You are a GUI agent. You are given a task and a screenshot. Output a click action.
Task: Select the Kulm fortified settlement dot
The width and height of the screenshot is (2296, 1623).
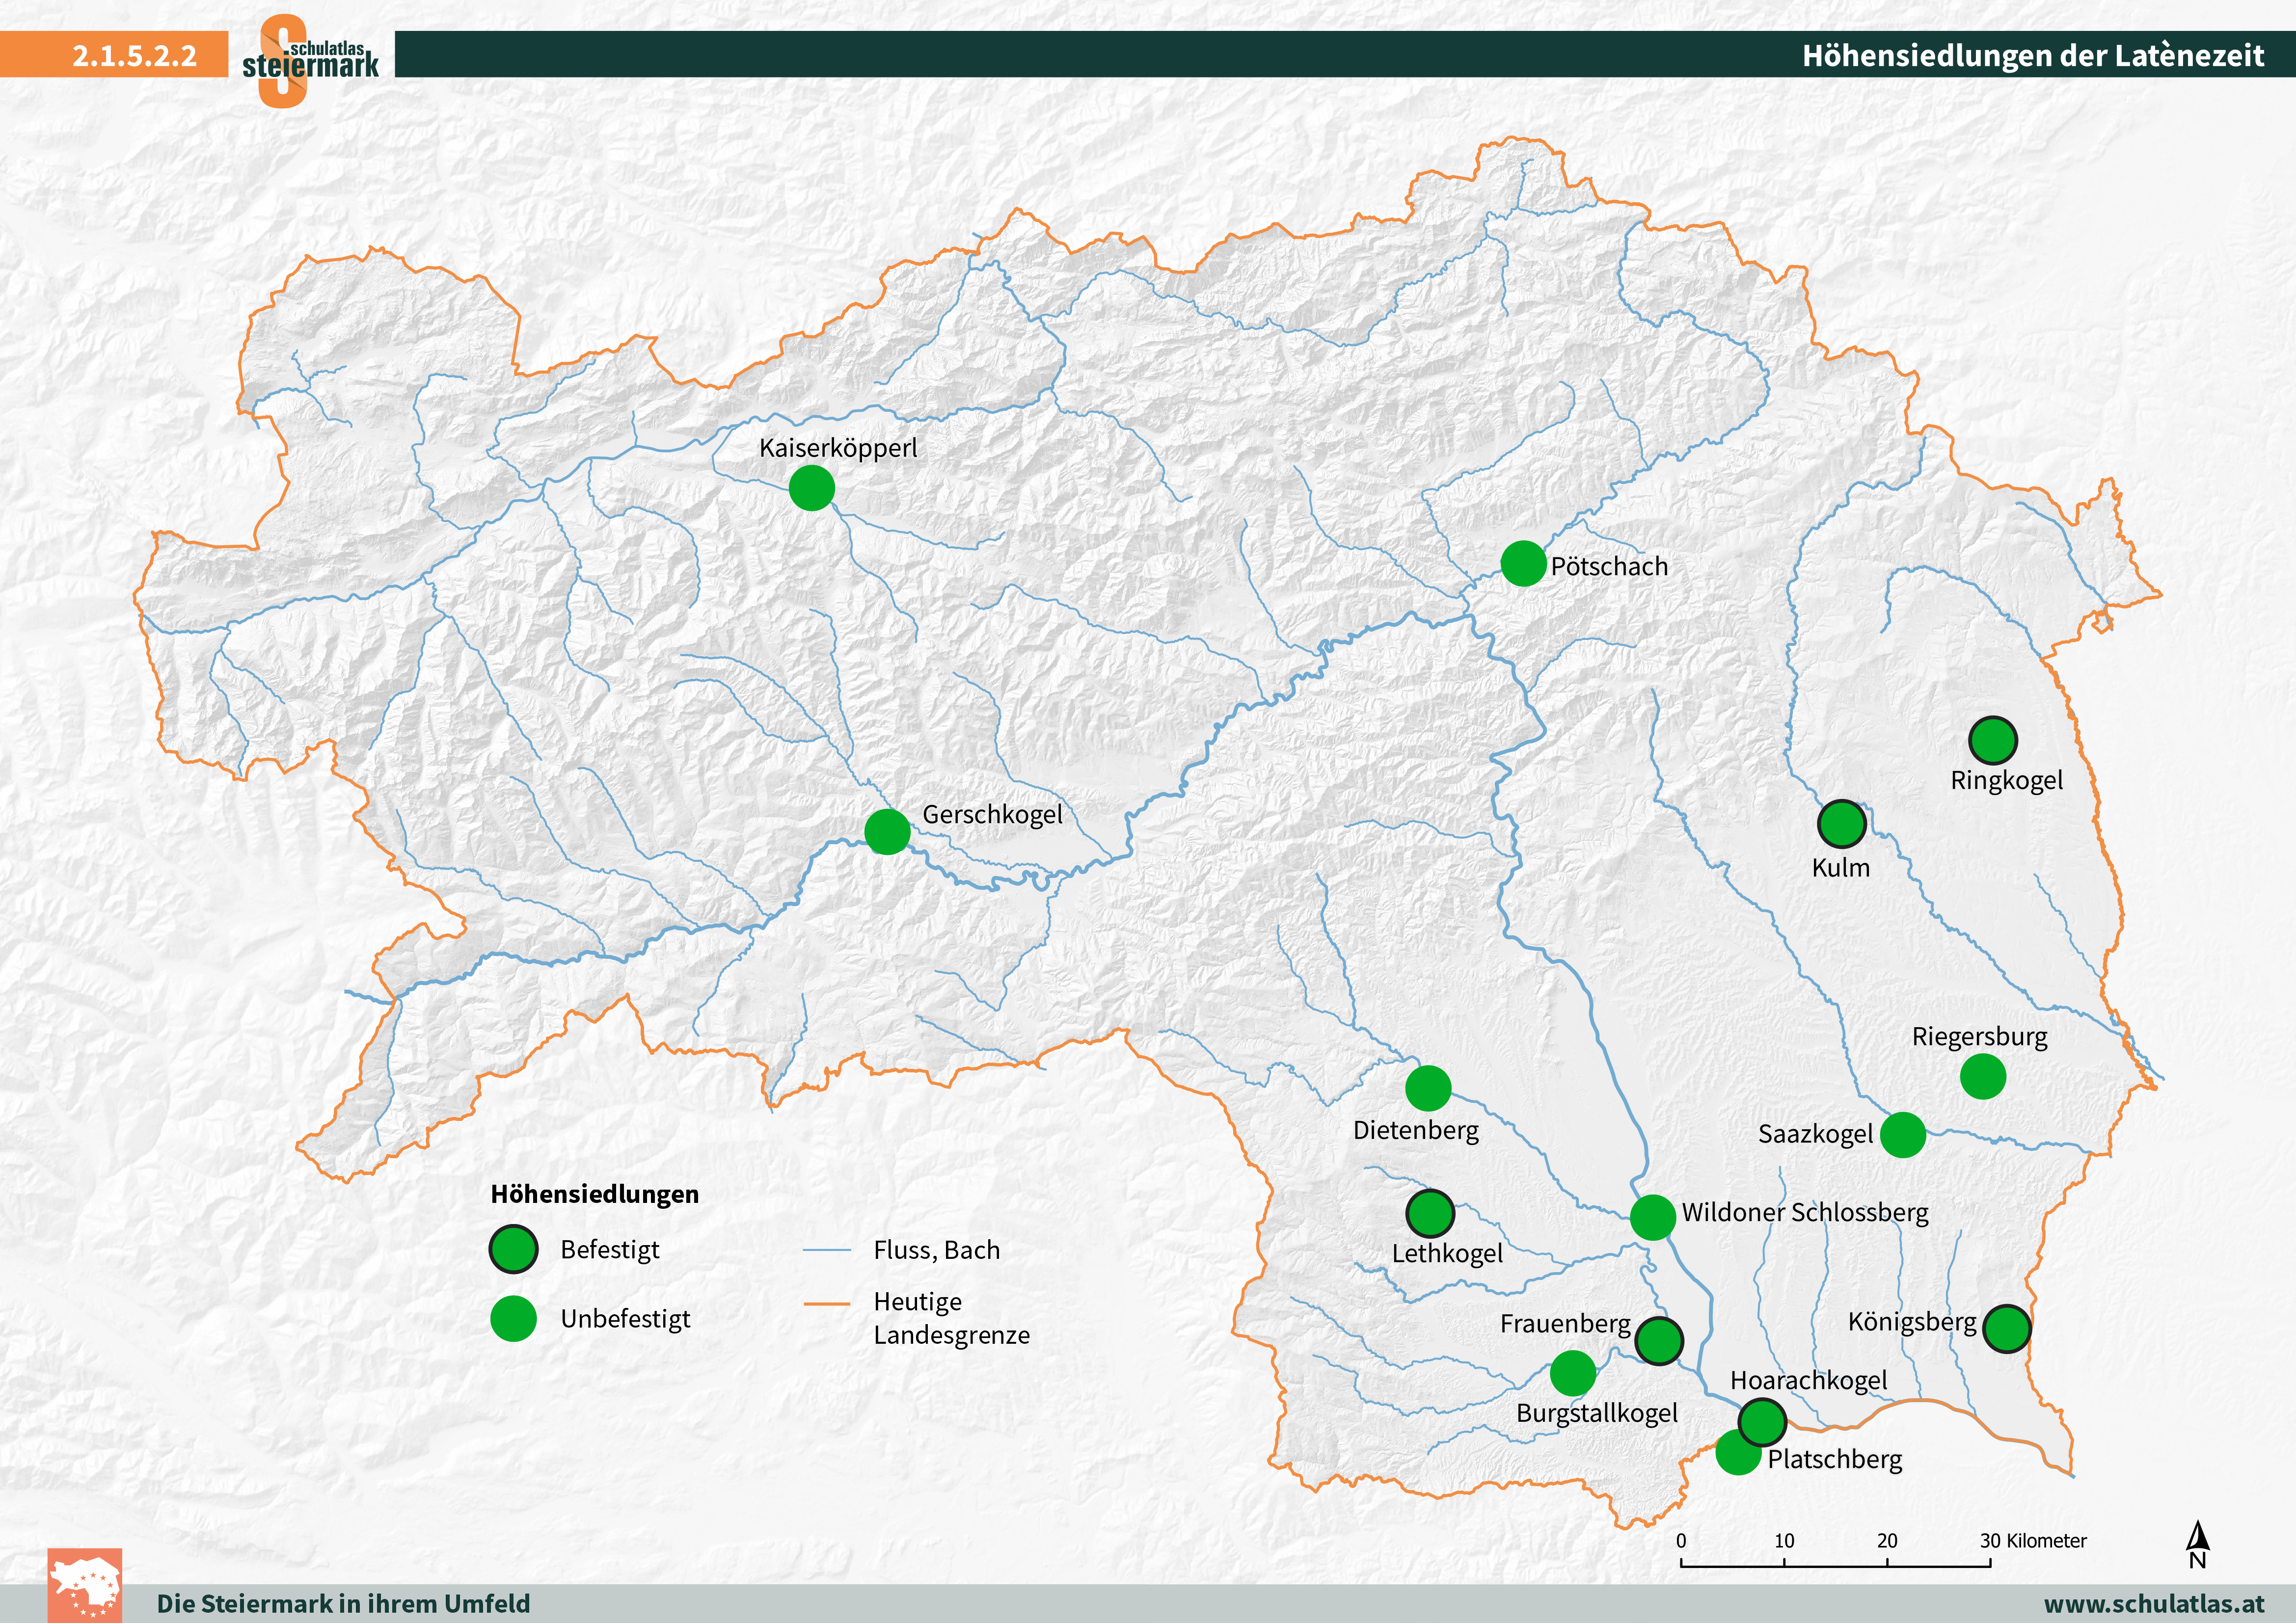point(1841,824)
